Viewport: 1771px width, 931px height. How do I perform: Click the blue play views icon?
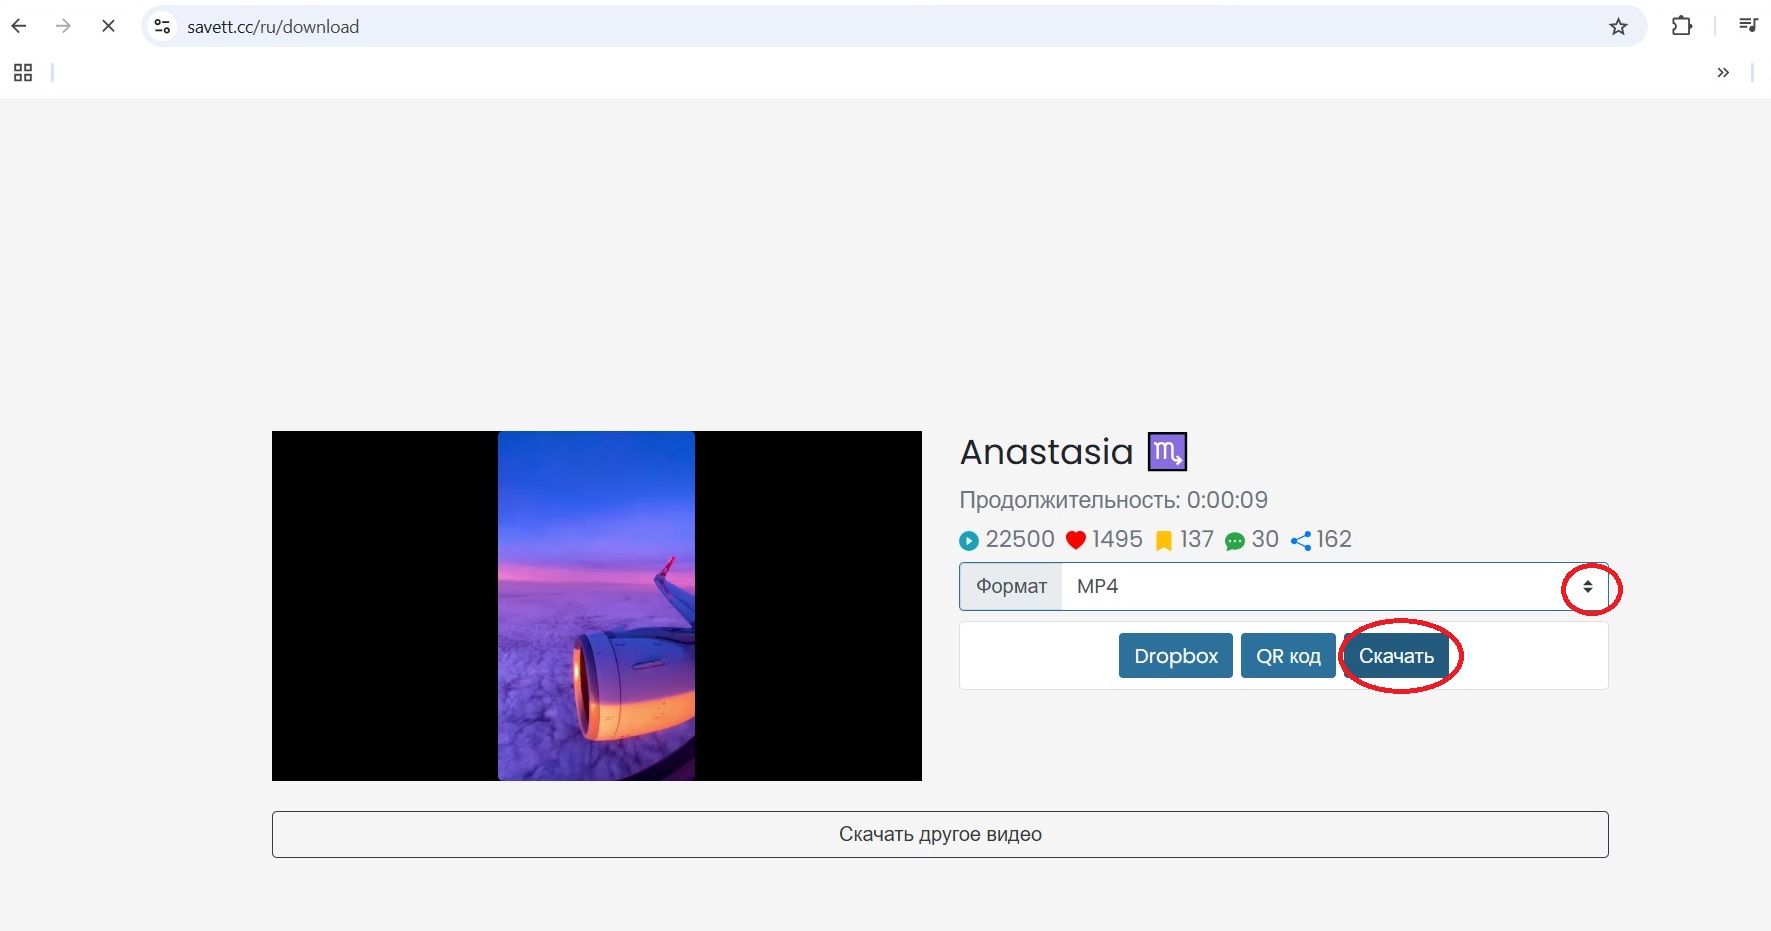click(969, 541)
